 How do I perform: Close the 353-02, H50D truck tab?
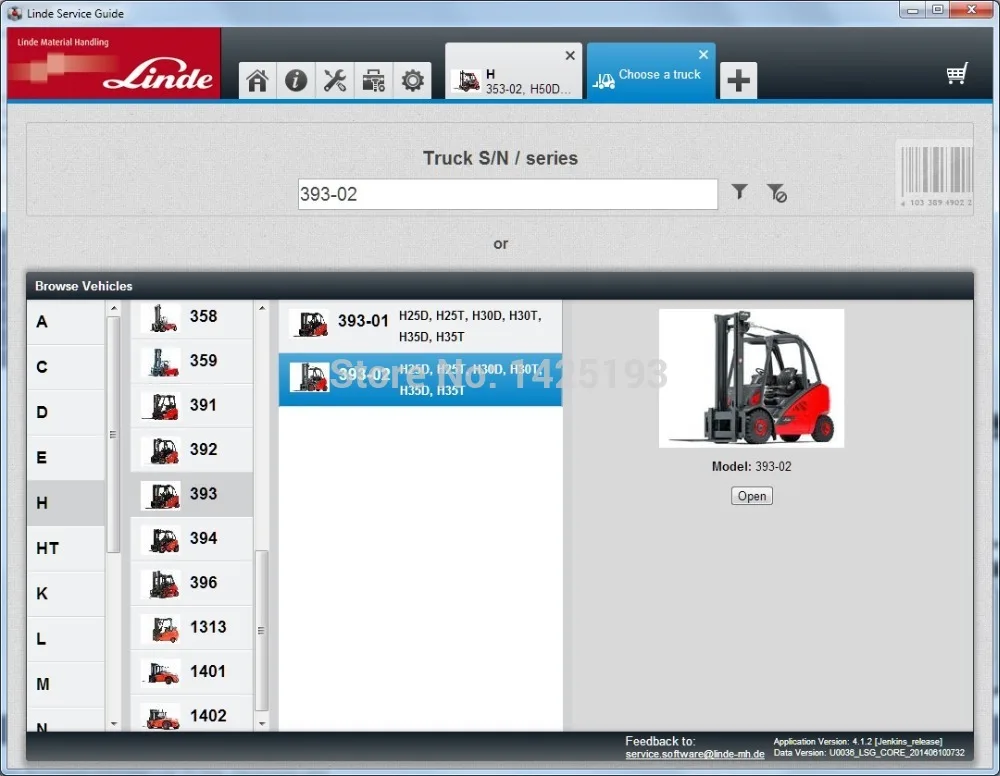570,55
